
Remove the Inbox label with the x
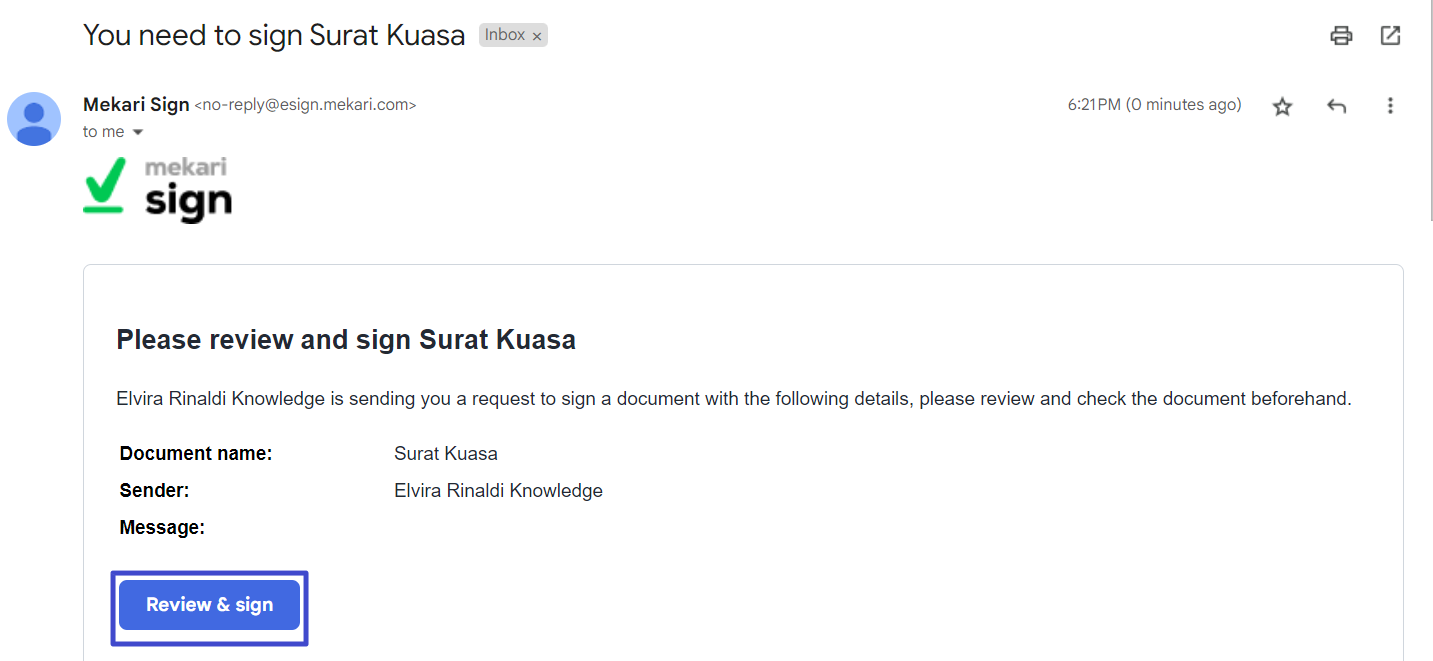[x=537, y=36]
